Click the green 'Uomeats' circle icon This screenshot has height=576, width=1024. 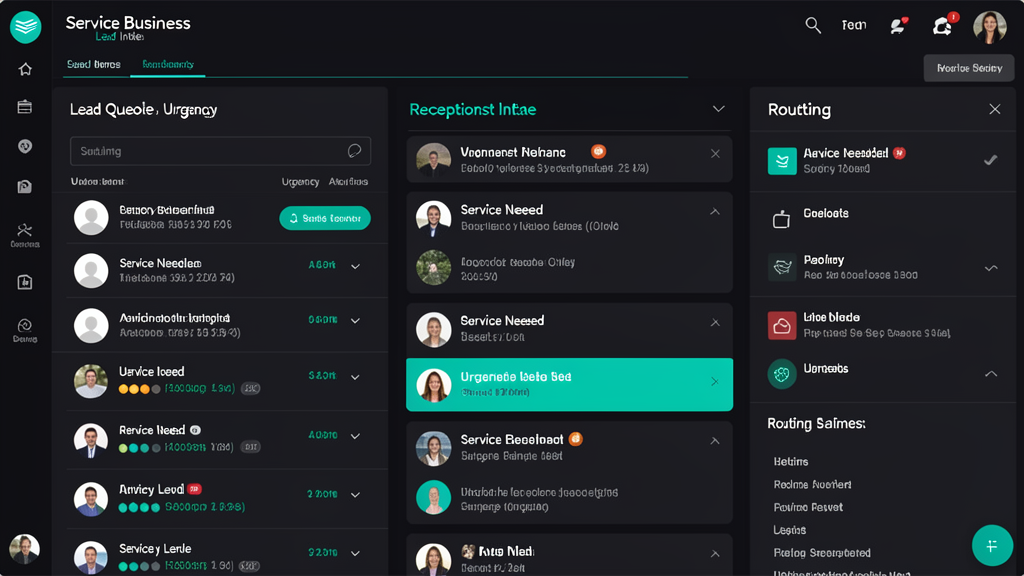click(x=782, y=374)
